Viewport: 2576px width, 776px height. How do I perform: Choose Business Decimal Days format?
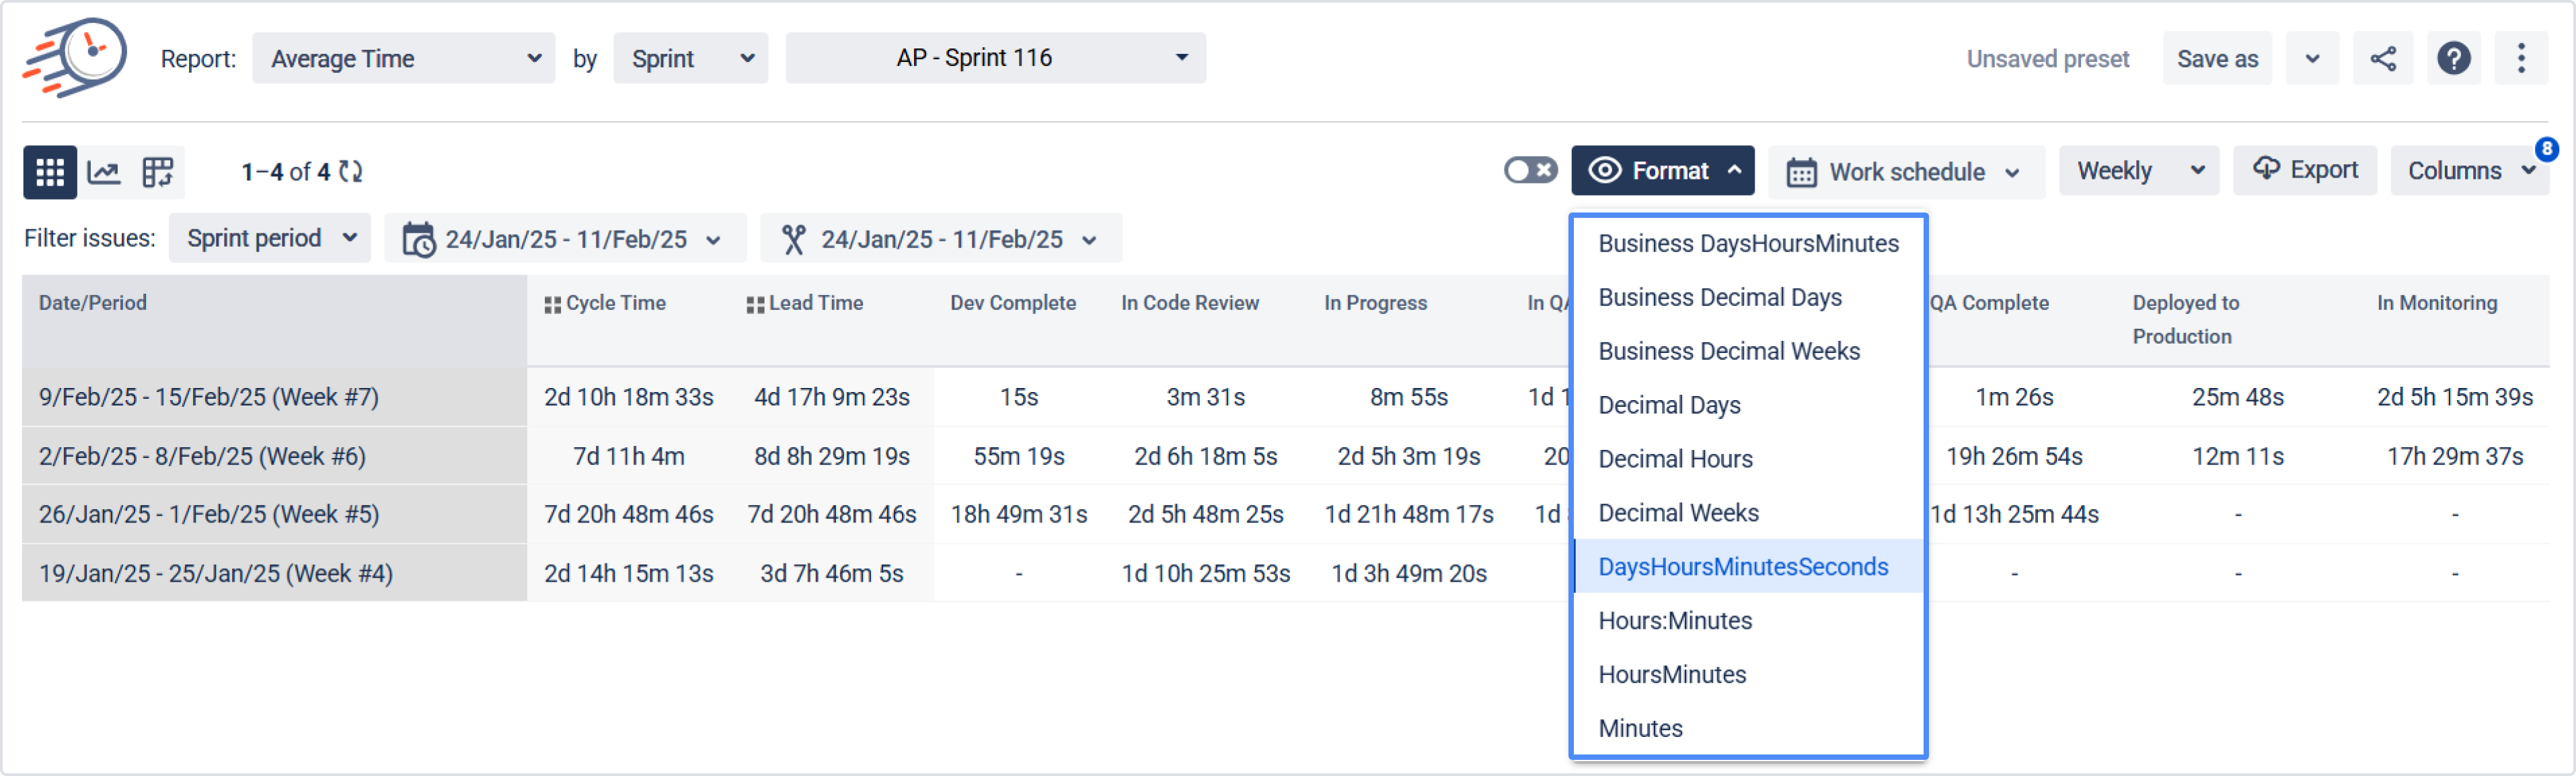pos(1720,298)
